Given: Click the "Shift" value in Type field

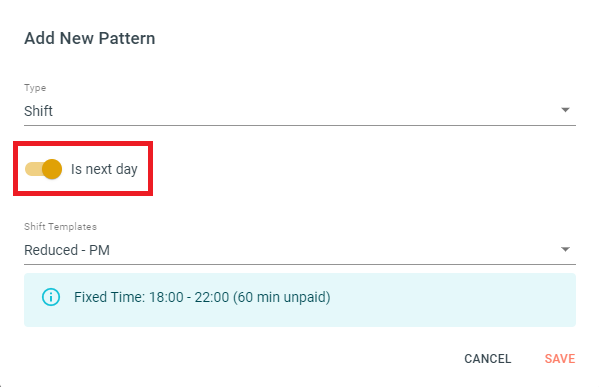Looking at the screenshot, I should (38, 111).
